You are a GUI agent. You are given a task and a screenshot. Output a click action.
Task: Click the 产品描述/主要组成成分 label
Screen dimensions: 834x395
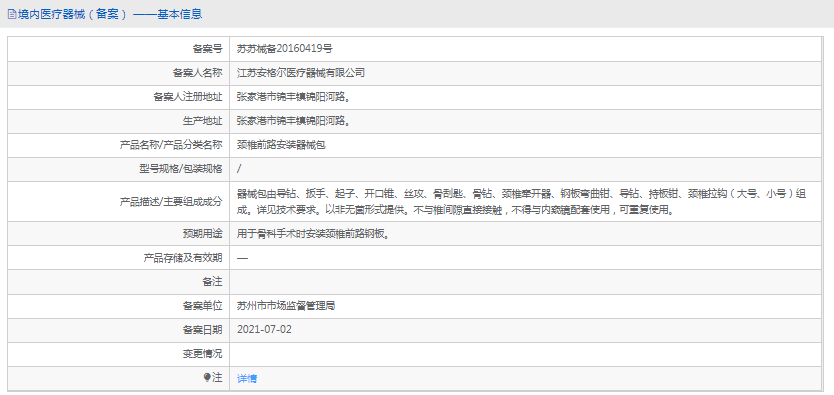point(171,201)
